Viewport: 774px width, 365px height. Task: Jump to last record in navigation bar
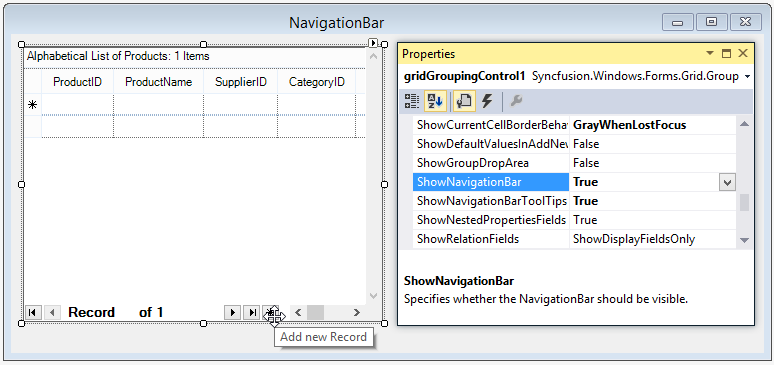pyautogui.click(x=252, y=312)
